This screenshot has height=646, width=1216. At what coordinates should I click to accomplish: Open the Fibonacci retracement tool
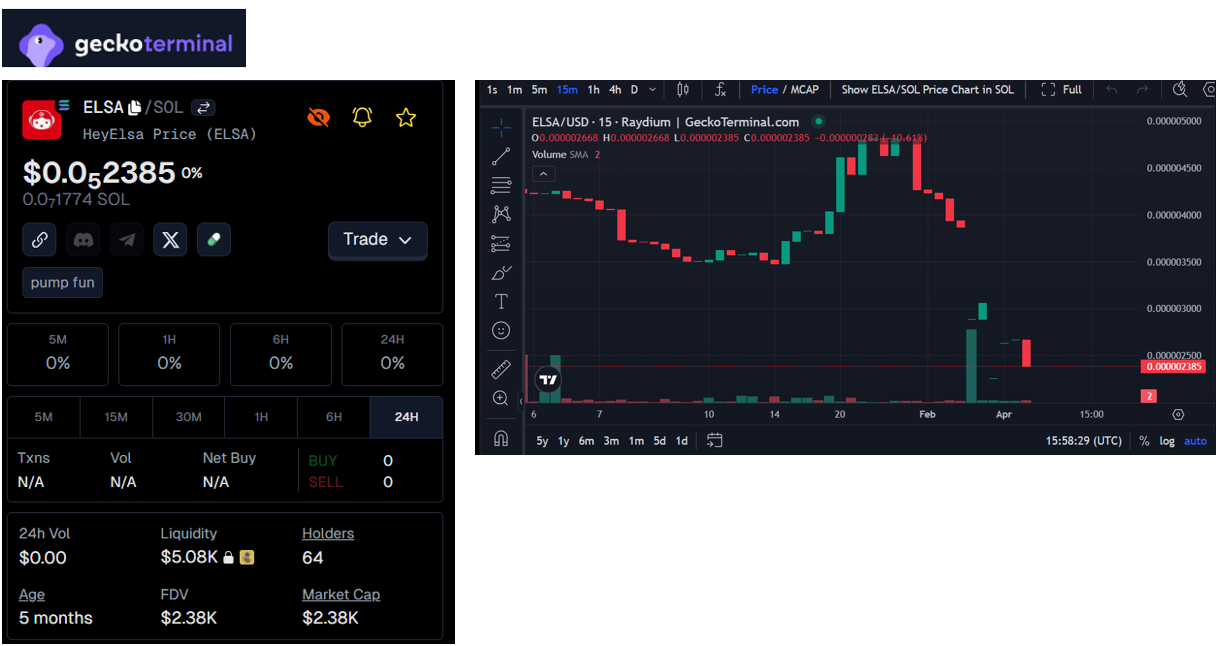pyautogui.click(x=501, y=185)
